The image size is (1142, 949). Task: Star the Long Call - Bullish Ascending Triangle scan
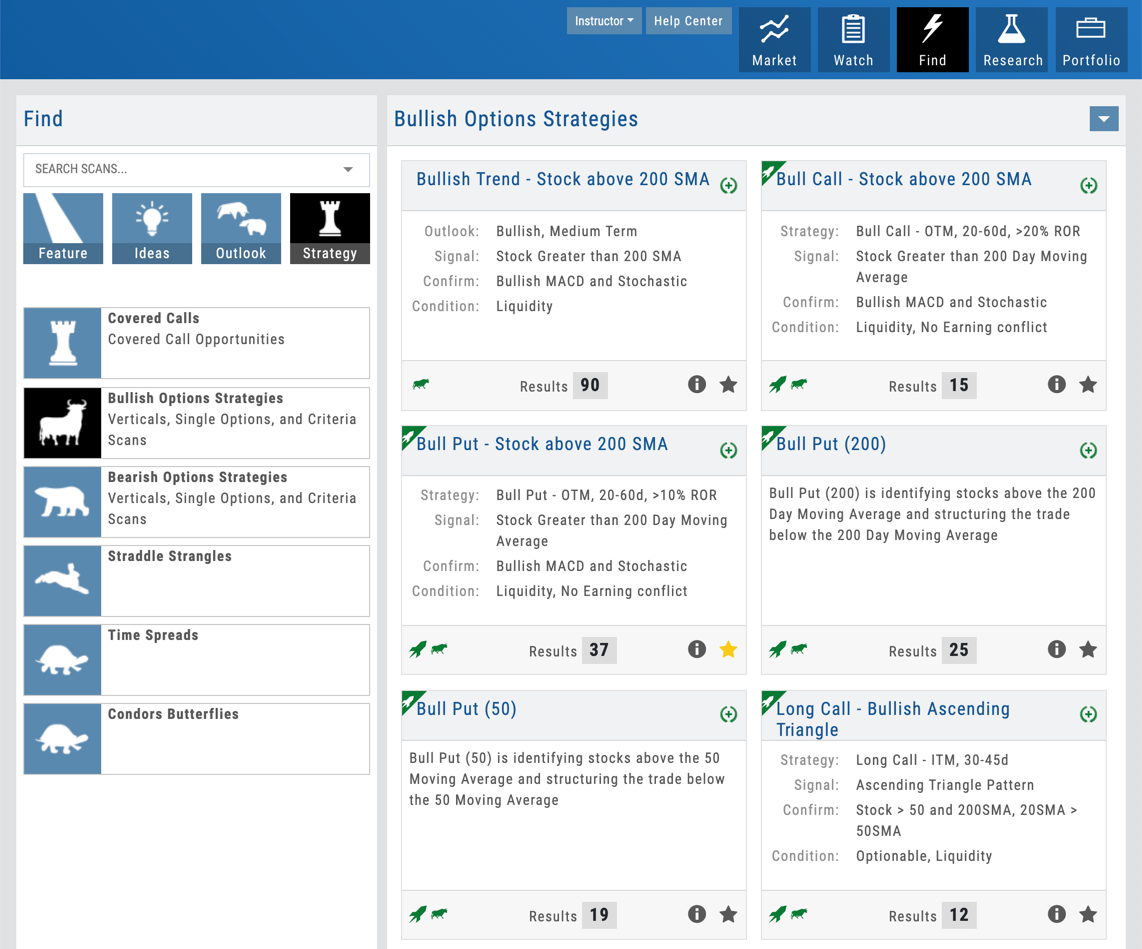click(1088, 914)
